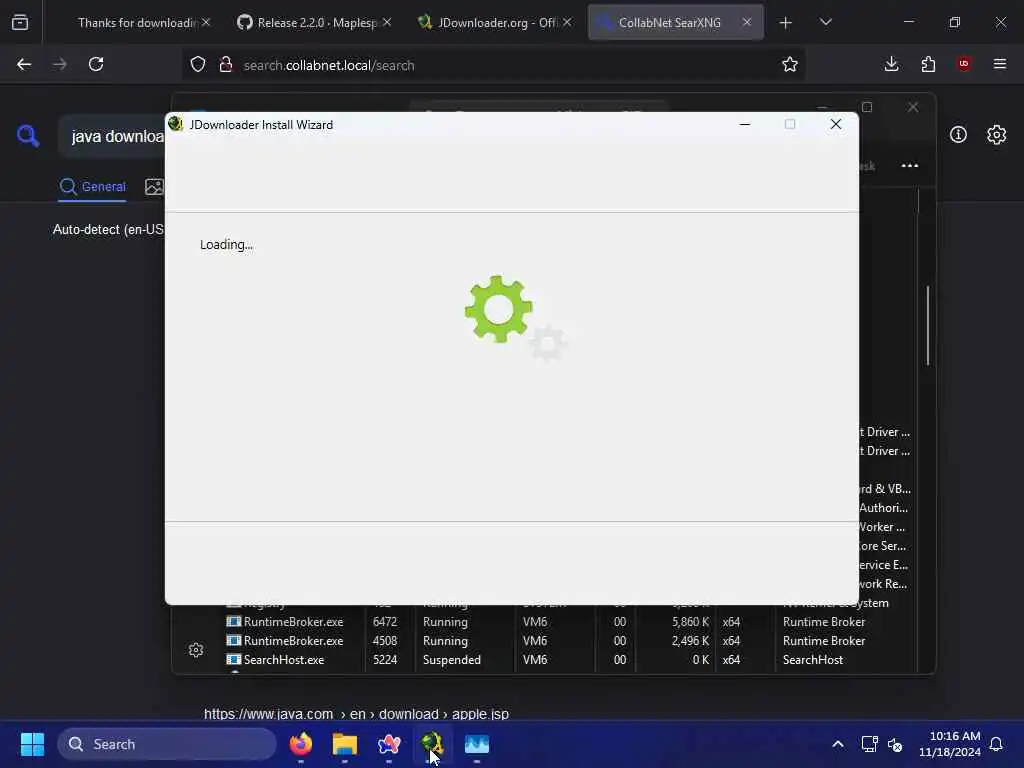Viewport: 1024px width, 768px height.
Task: Open the Windows Start menu
Action: coord(33,744)
